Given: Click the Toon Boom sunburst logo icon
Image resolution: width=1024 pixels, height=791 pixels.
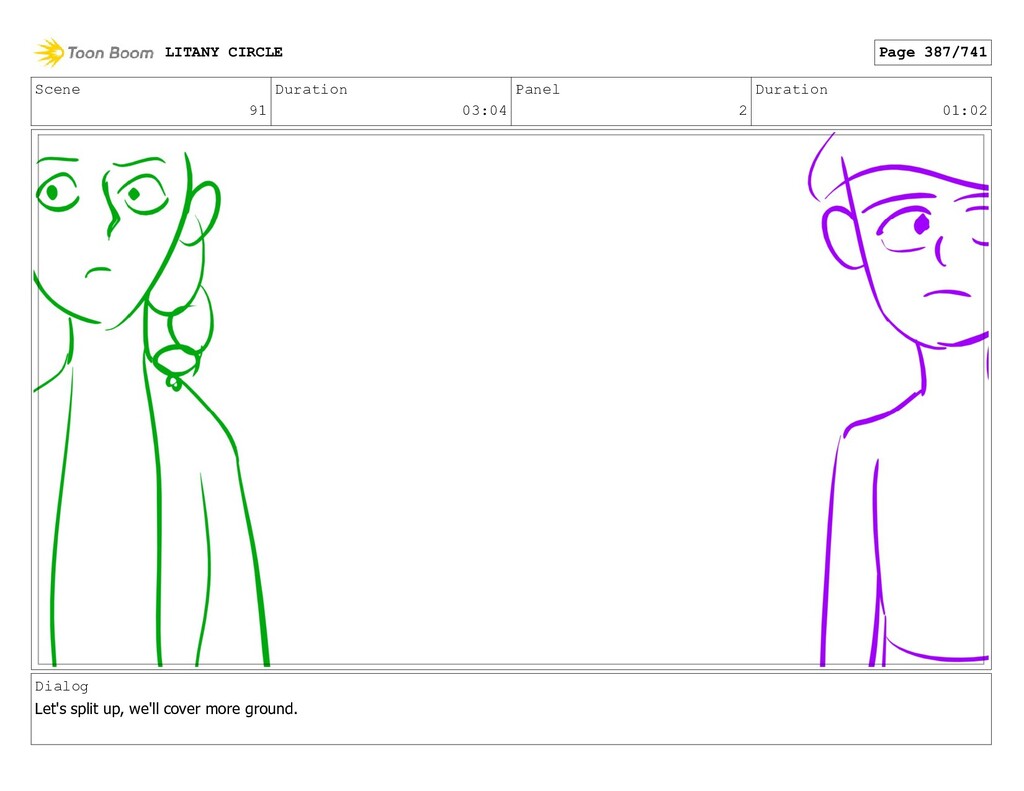Looking at the screenshot, I should [x=49, y=52].
